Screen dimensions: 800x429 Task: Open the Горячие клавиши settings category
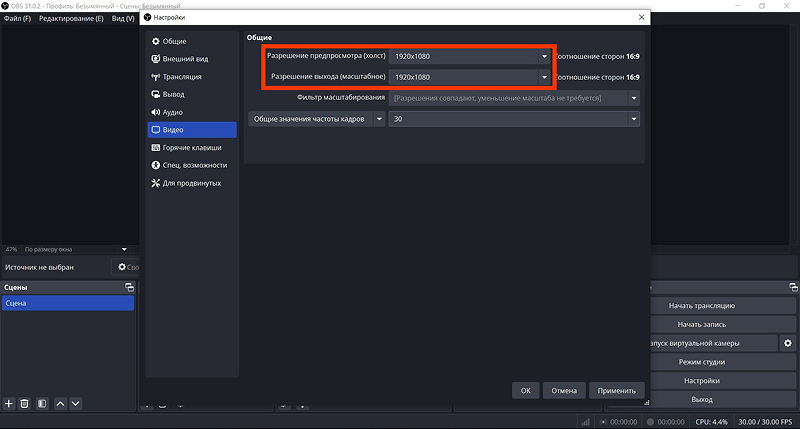[x=192, y=147]
